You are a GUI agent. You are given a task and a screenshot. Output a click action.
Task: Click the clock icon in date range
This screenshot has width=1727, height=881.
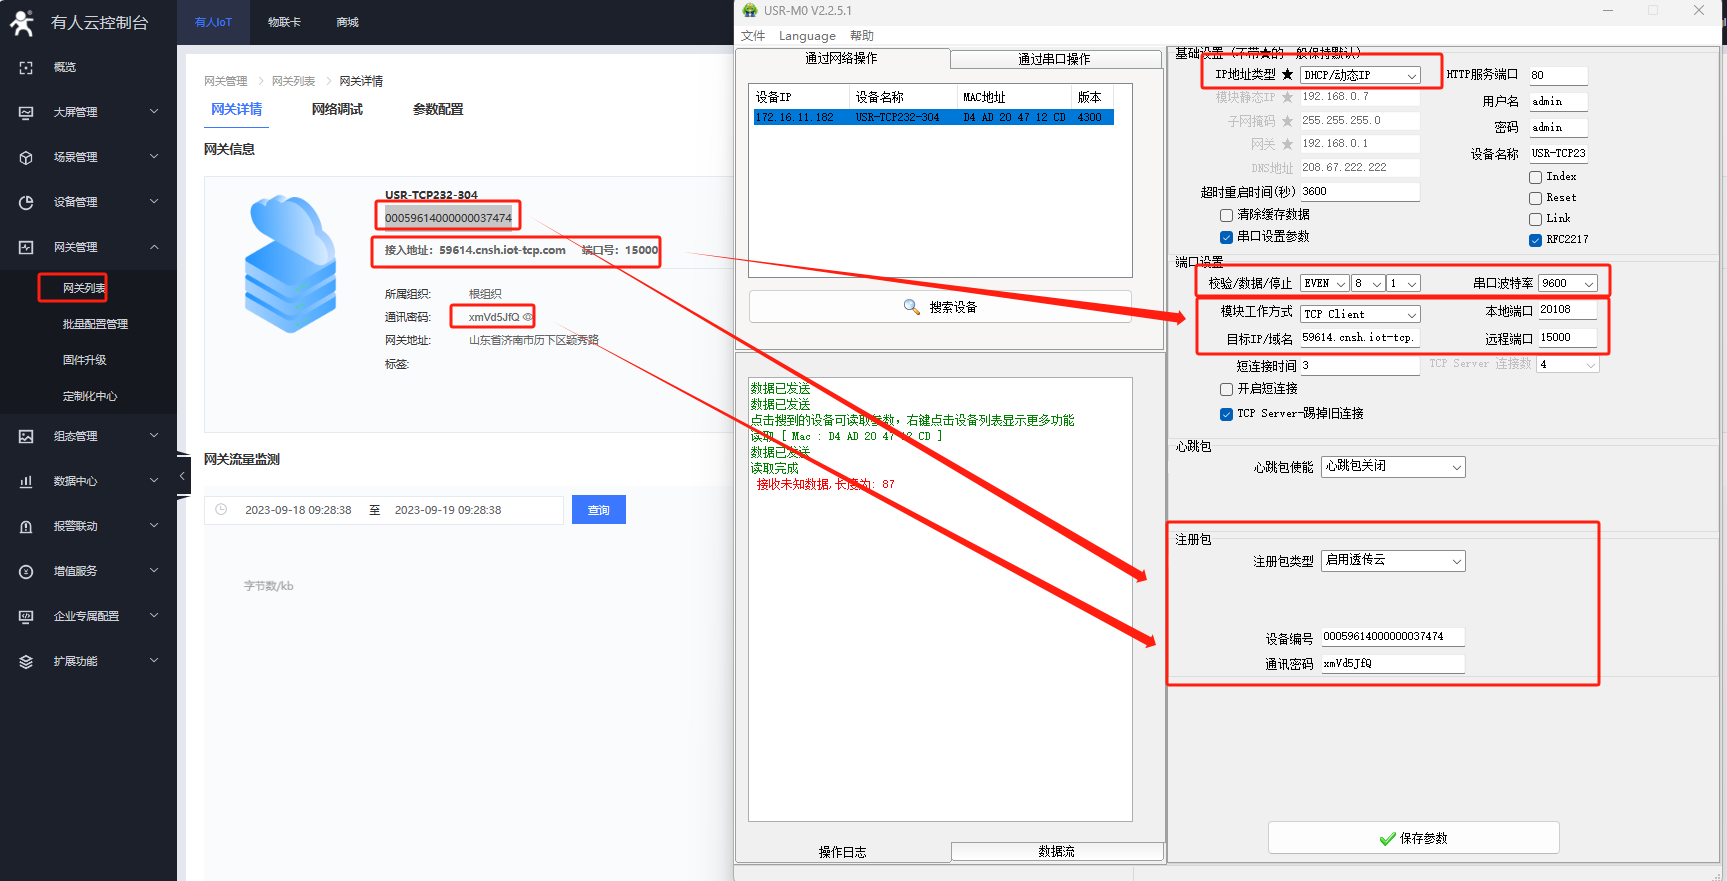(x=222, y=510)
